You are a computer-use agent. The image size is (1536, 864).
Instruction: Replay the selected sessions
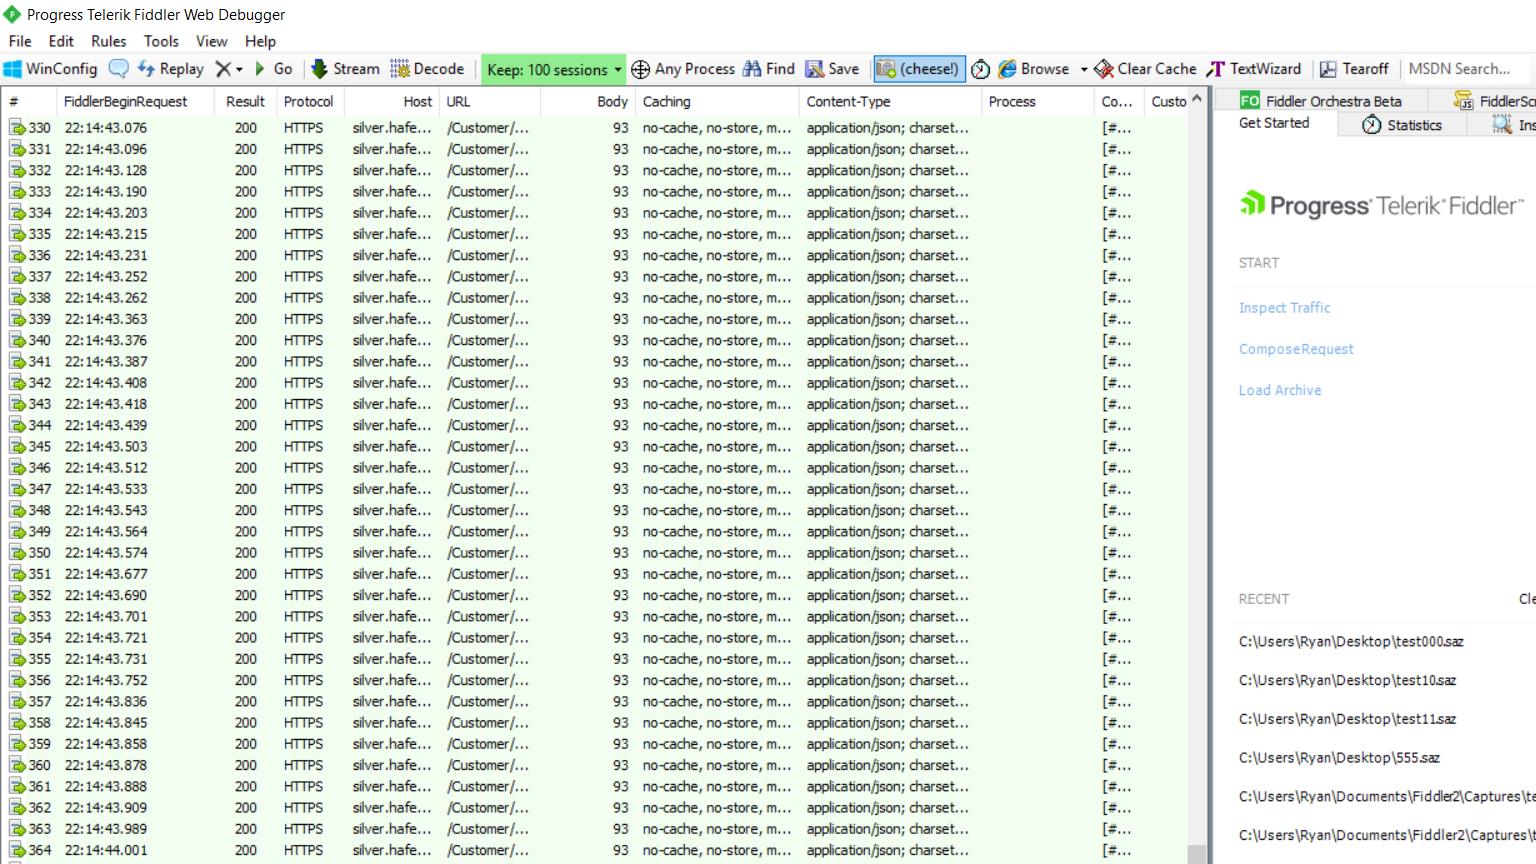(x=170, y=69)
